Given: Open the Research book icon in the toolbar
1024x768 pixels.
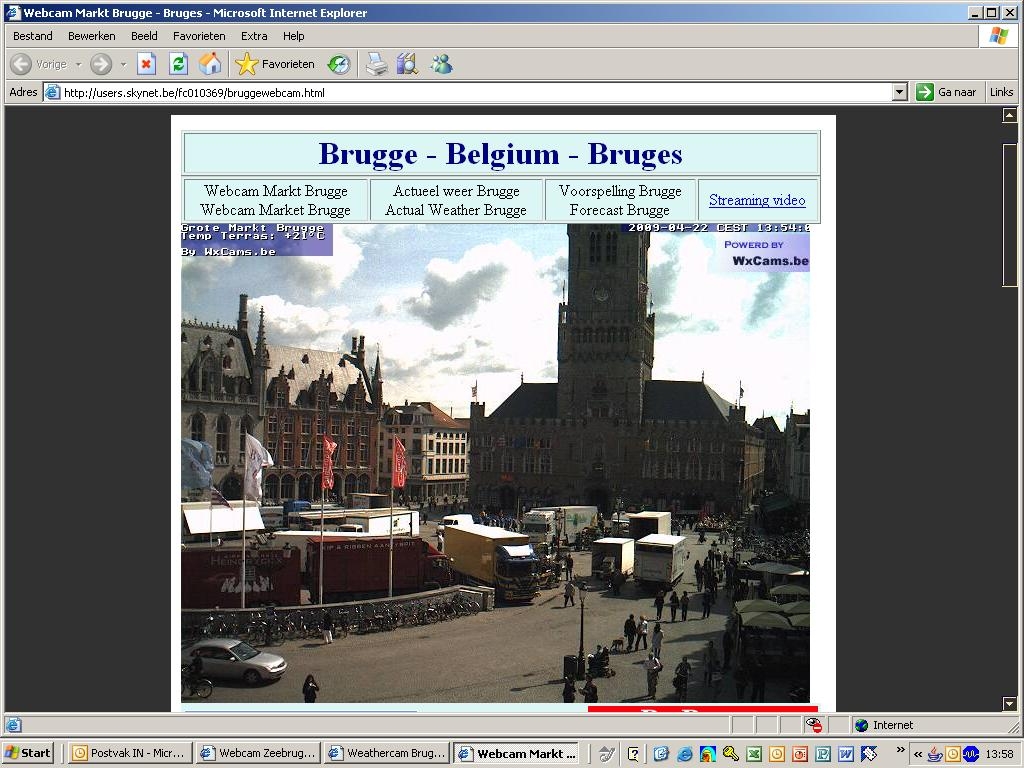Looking at the screenshot, I should (x=408, y=64).
